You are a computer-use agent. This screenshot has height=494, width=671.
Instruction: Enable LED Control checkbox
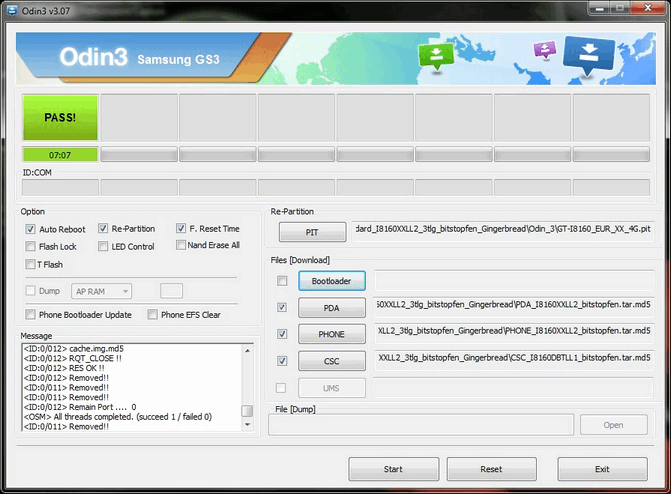point(103,246)
